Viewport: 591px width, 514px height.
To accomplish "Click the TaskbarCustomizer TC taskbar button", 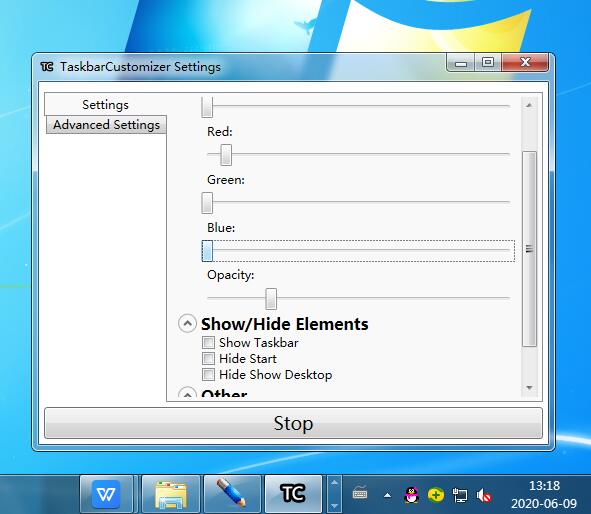I will (x=293, y=494).
